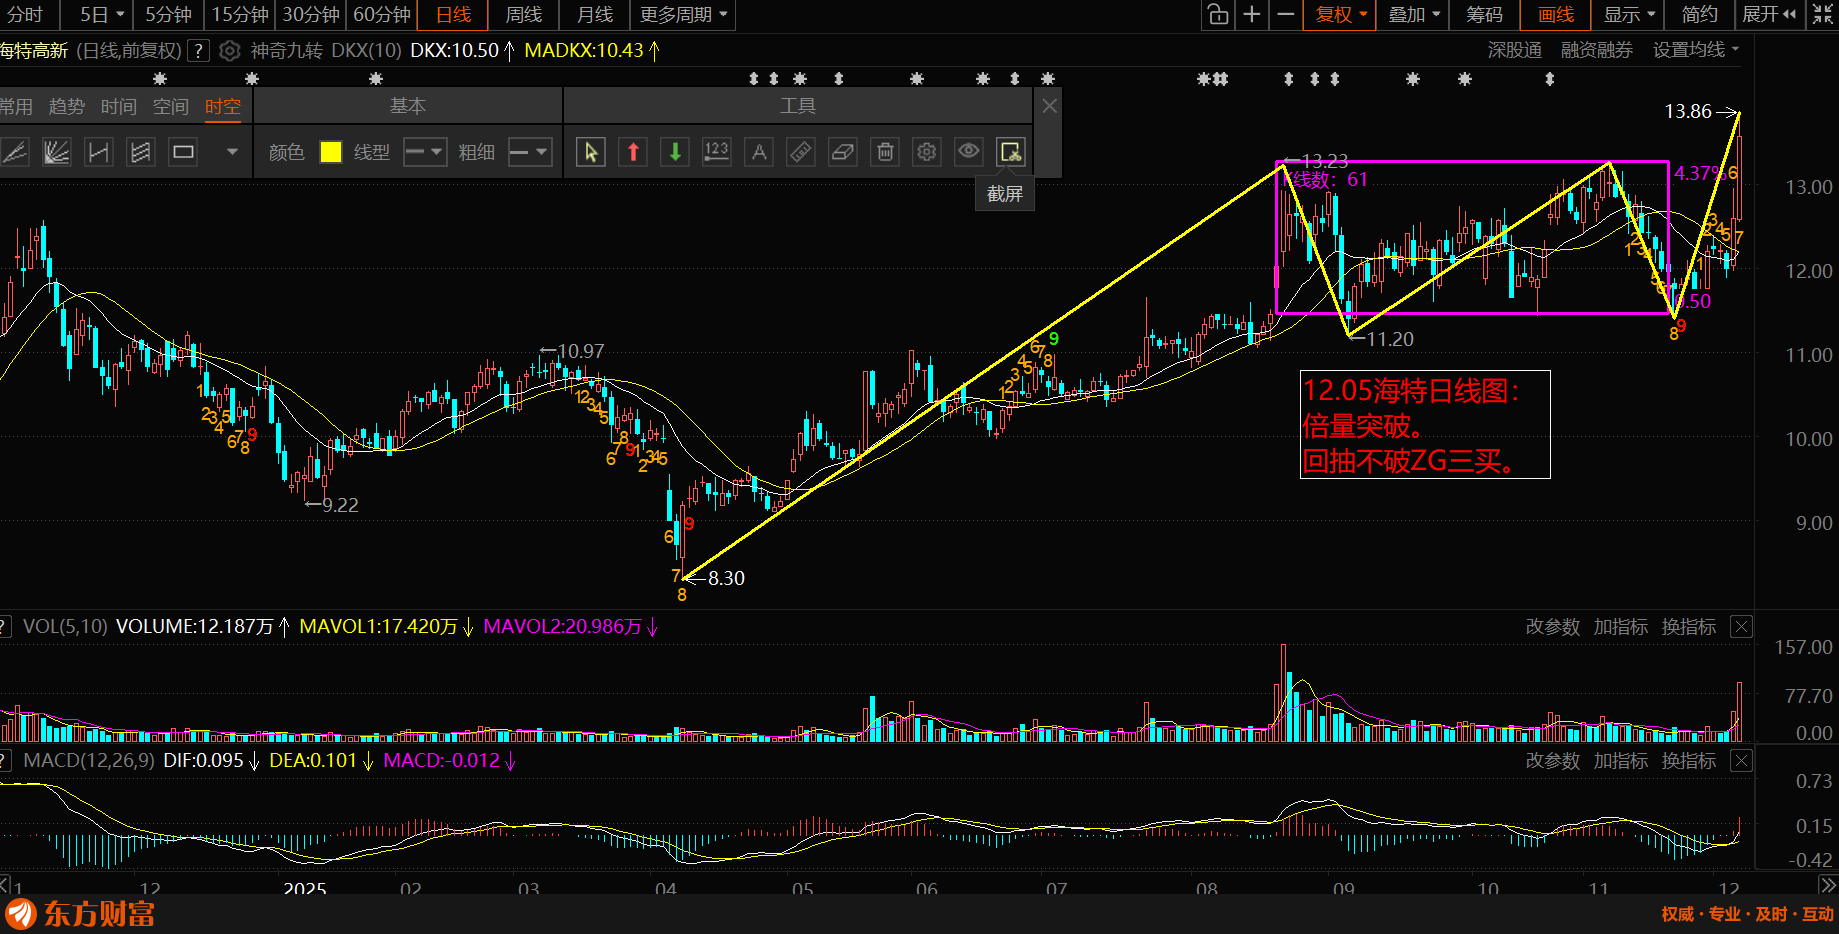Image resolution: width=1839 pixels, height=934 pixels.
Task: Select the rectangle drawing tool
Action: tap(183, 152)
